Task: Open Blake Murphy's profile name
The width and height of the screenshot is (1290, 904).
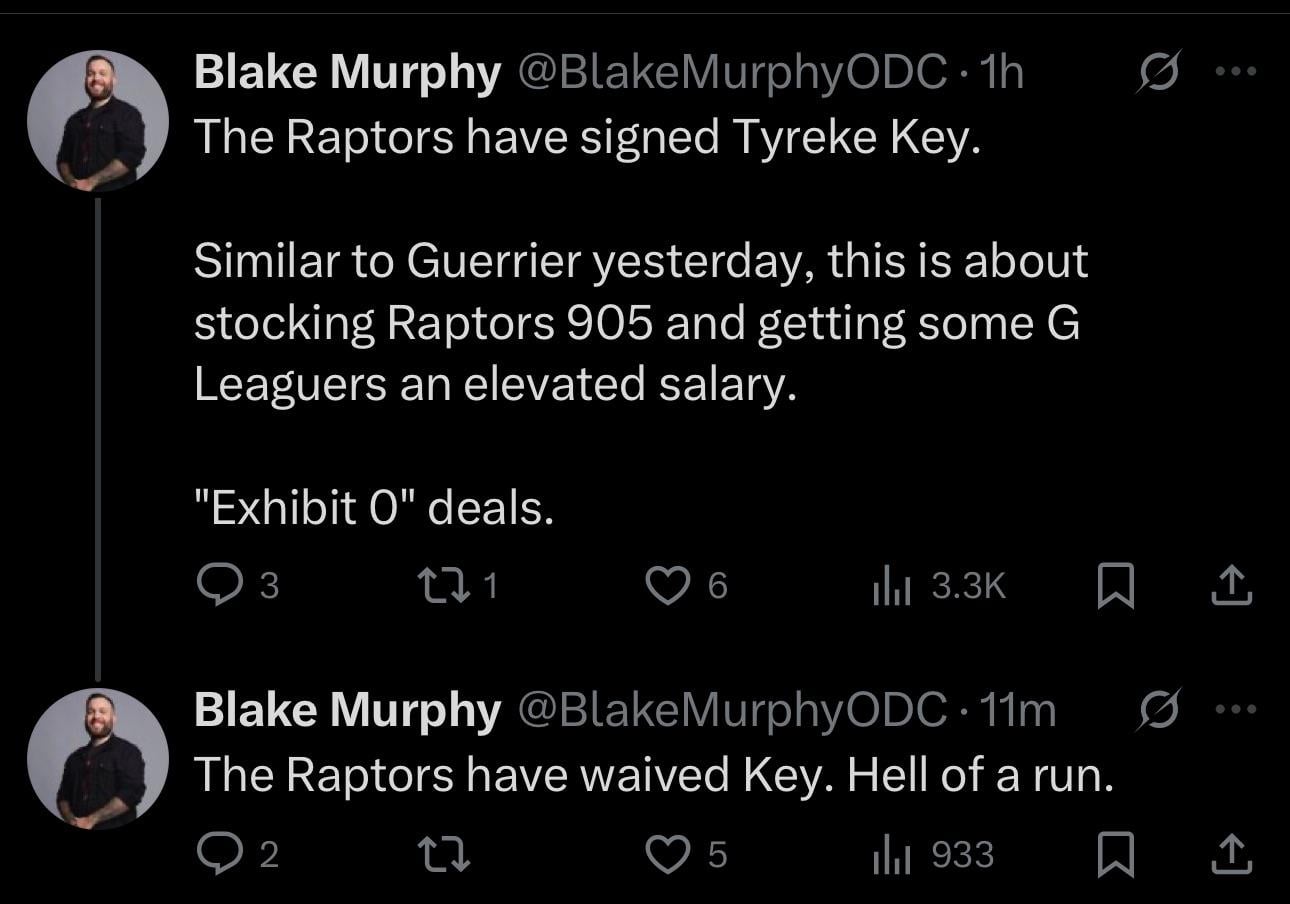Action: 345,70
